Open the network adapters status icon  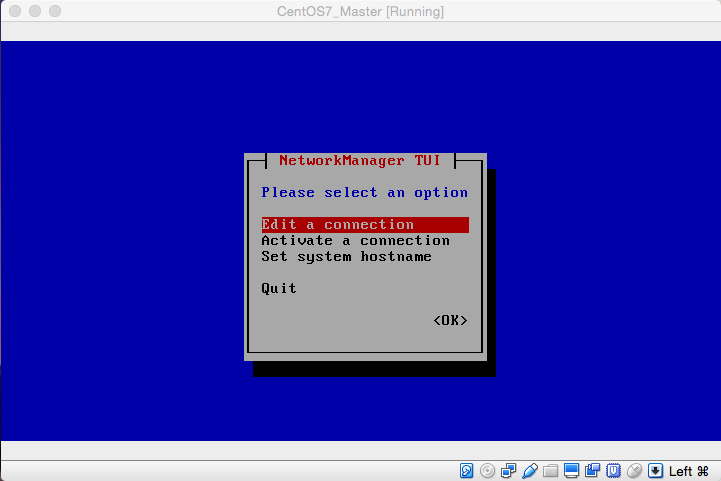[x=509, y=470]
